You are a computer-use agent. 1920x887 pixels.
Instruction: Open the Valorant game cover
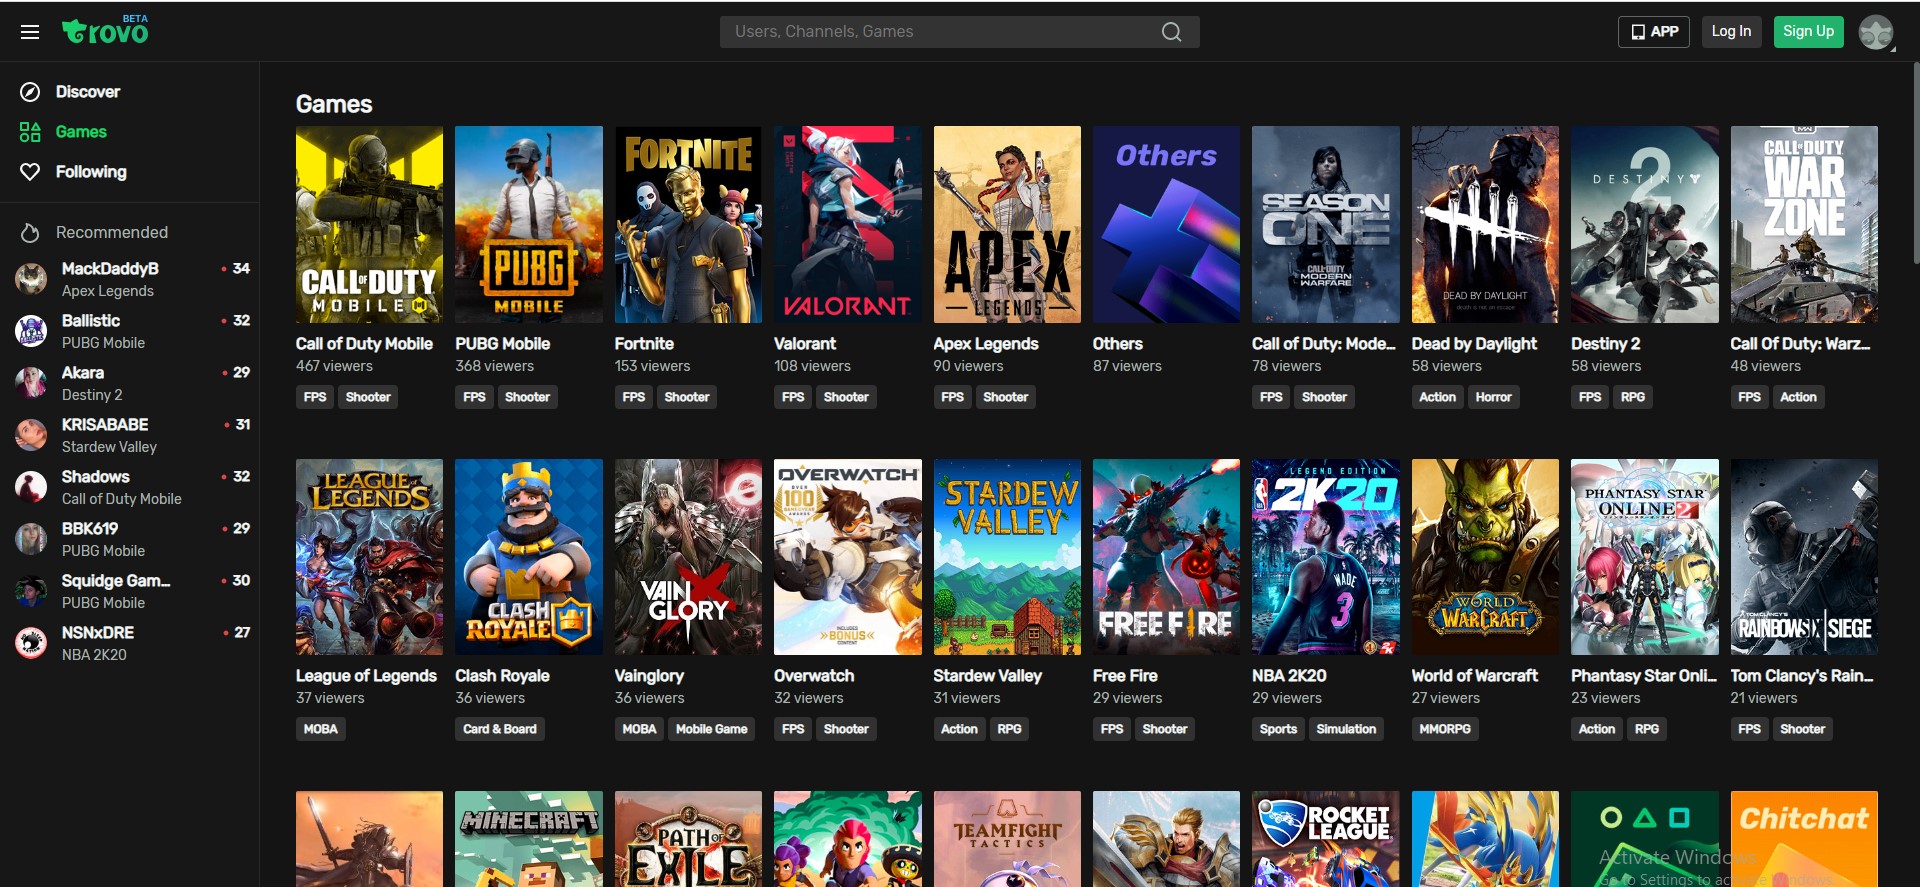click(x=847, y=224)
